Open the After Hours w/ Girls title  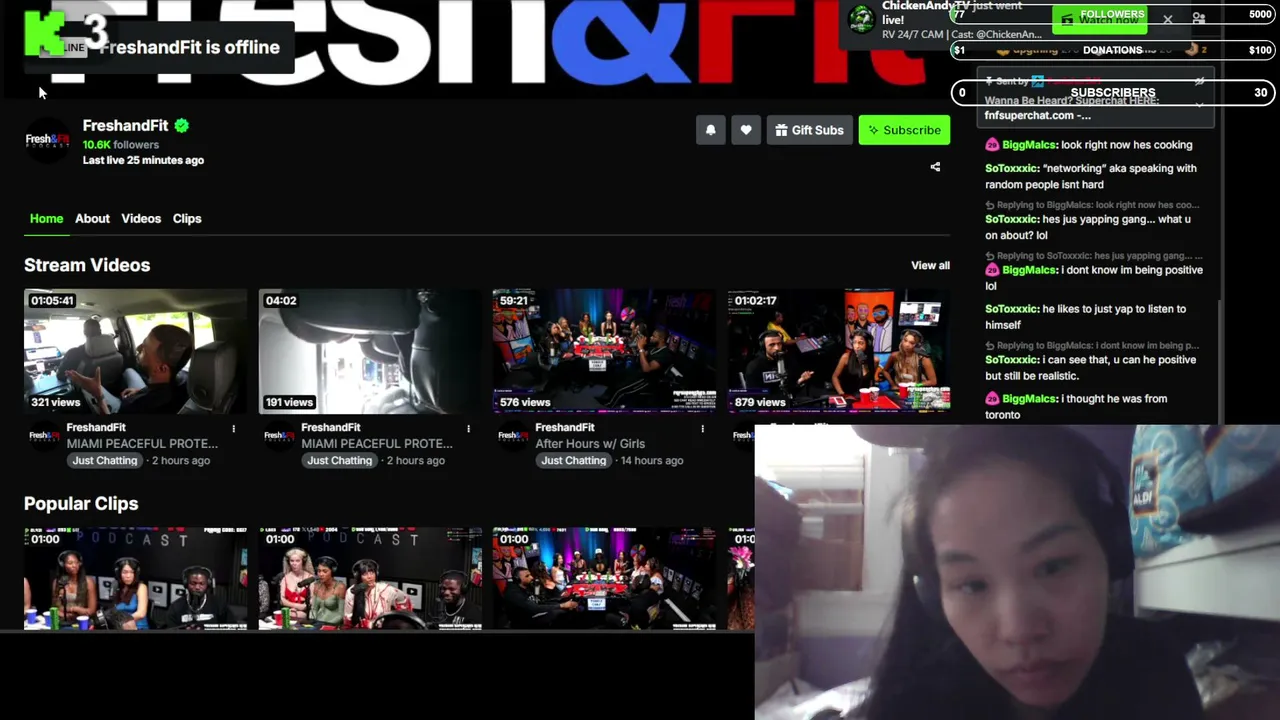[590, 444]
